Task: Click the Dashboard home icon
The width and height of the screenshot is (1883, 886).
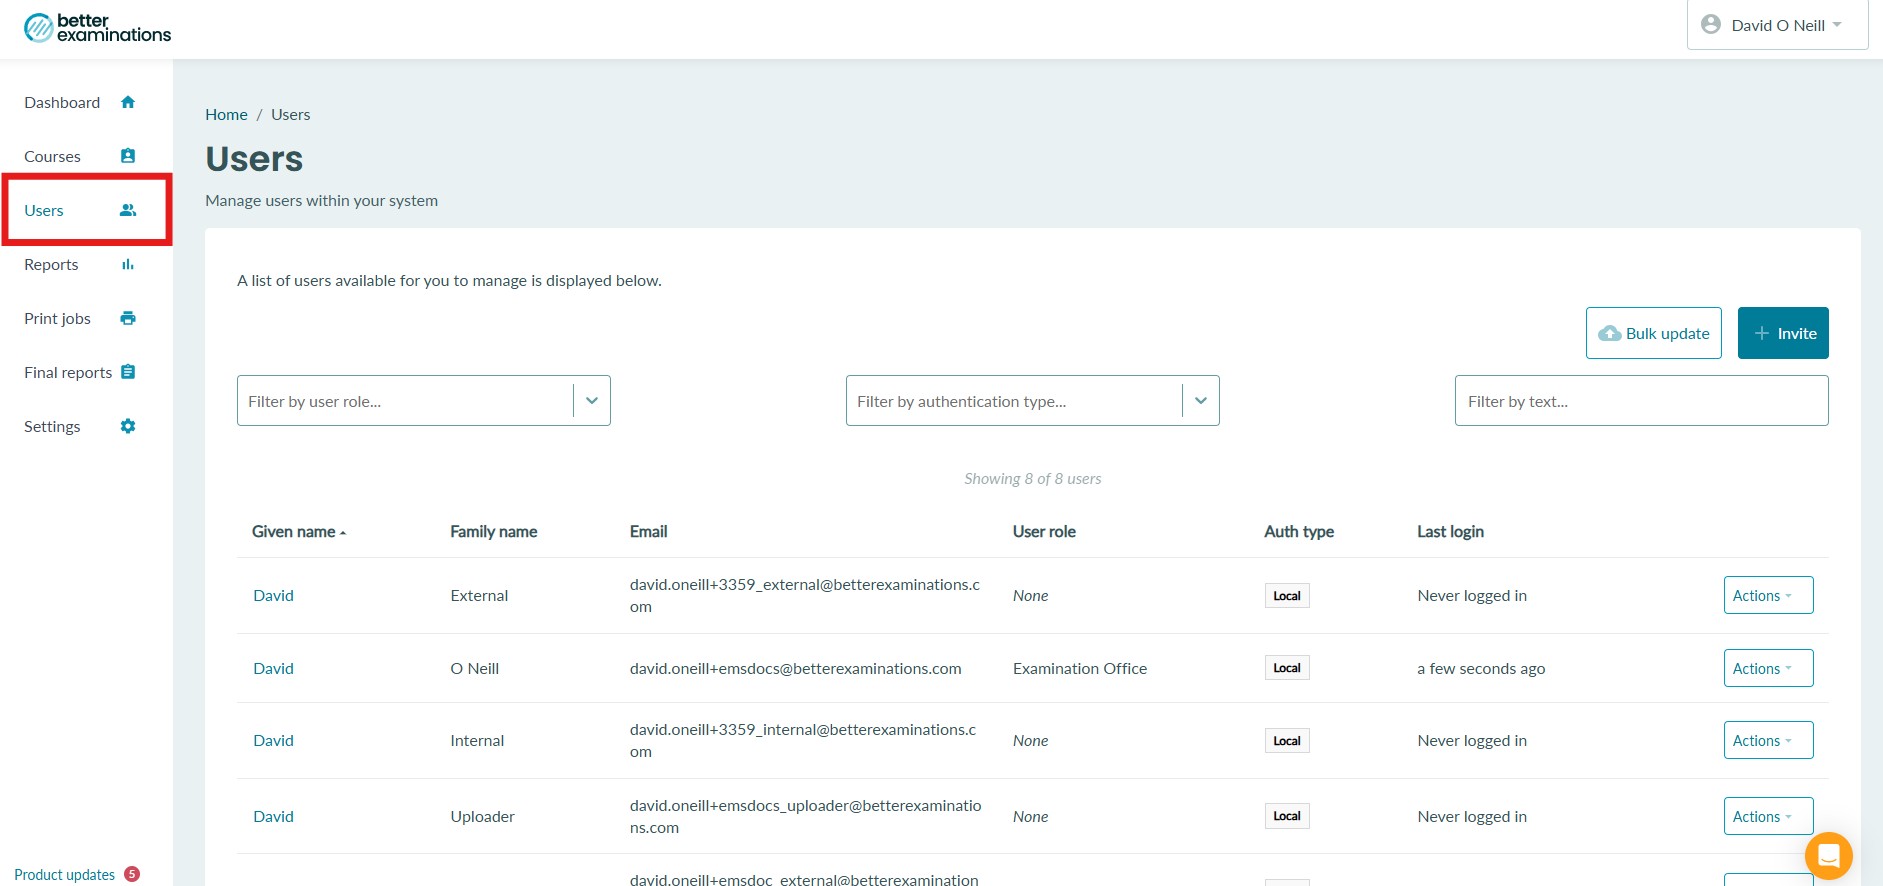Action: point(128,102)
